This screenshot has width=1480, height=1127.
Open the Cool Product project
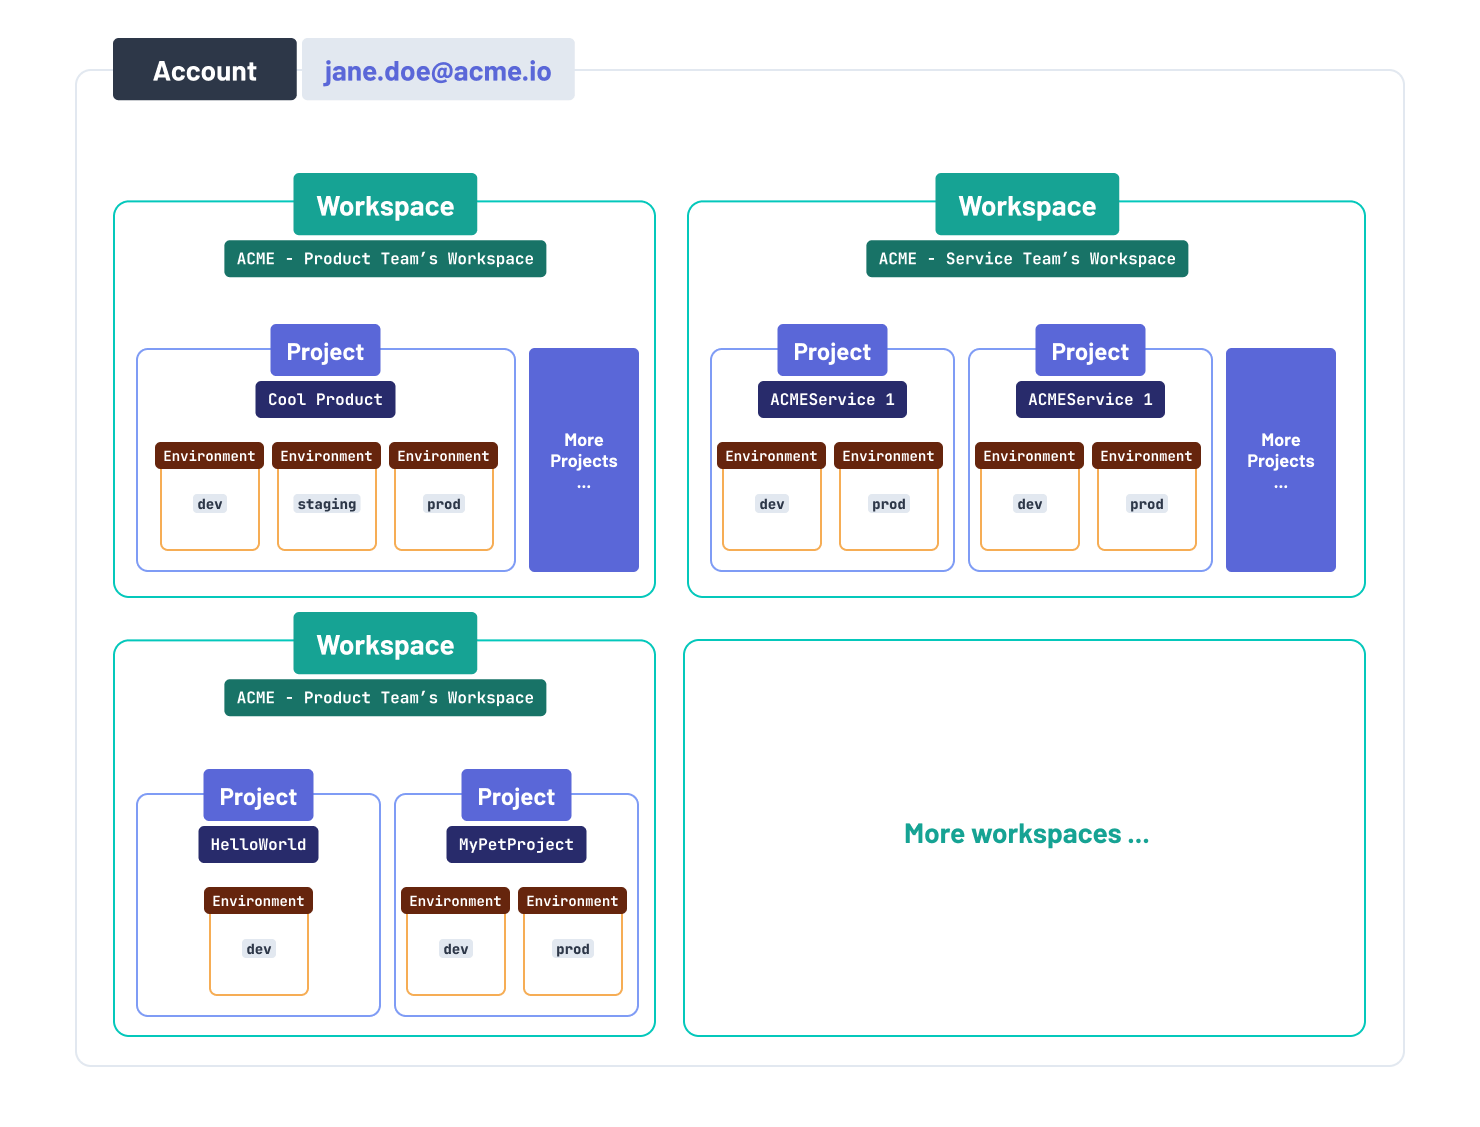325,399
